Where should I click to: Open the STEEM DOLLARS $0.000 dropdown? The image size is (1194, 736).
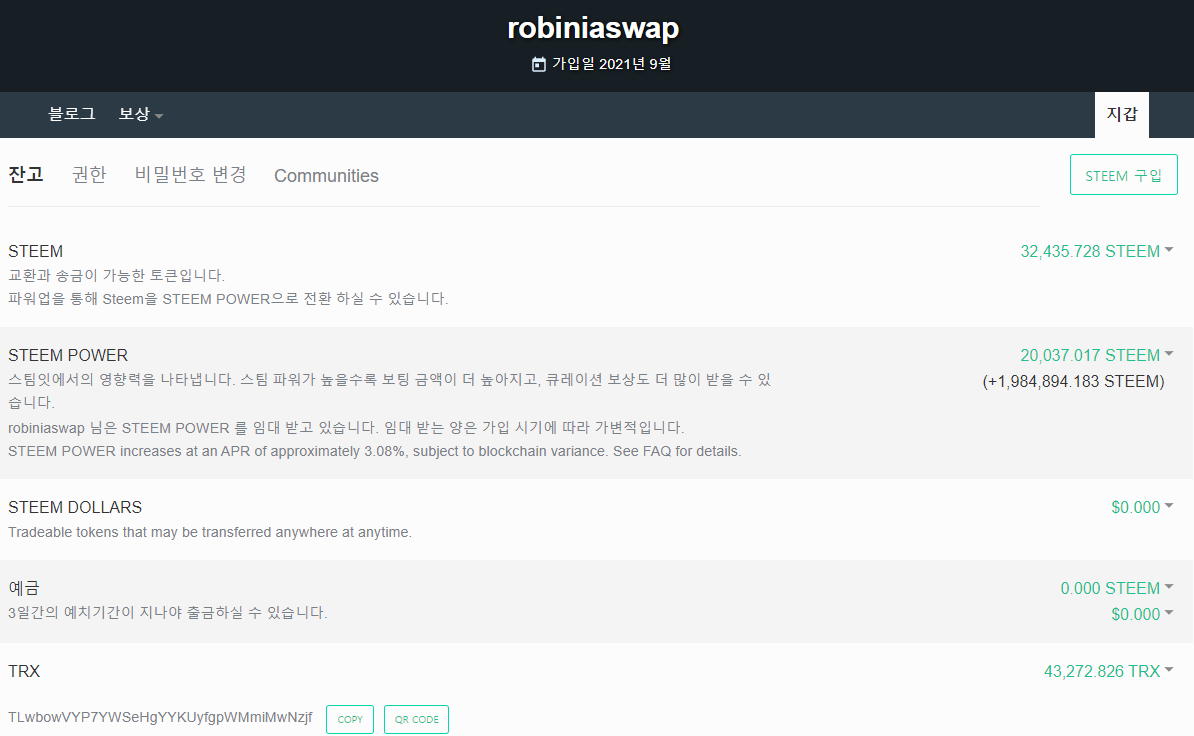(1142, 507)
